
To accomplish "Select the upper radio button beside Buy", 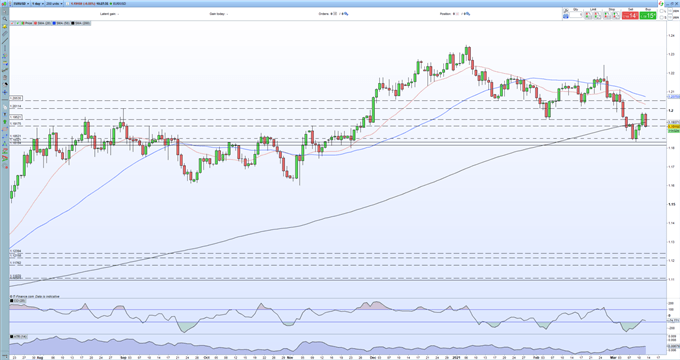I will click(661, 11).
